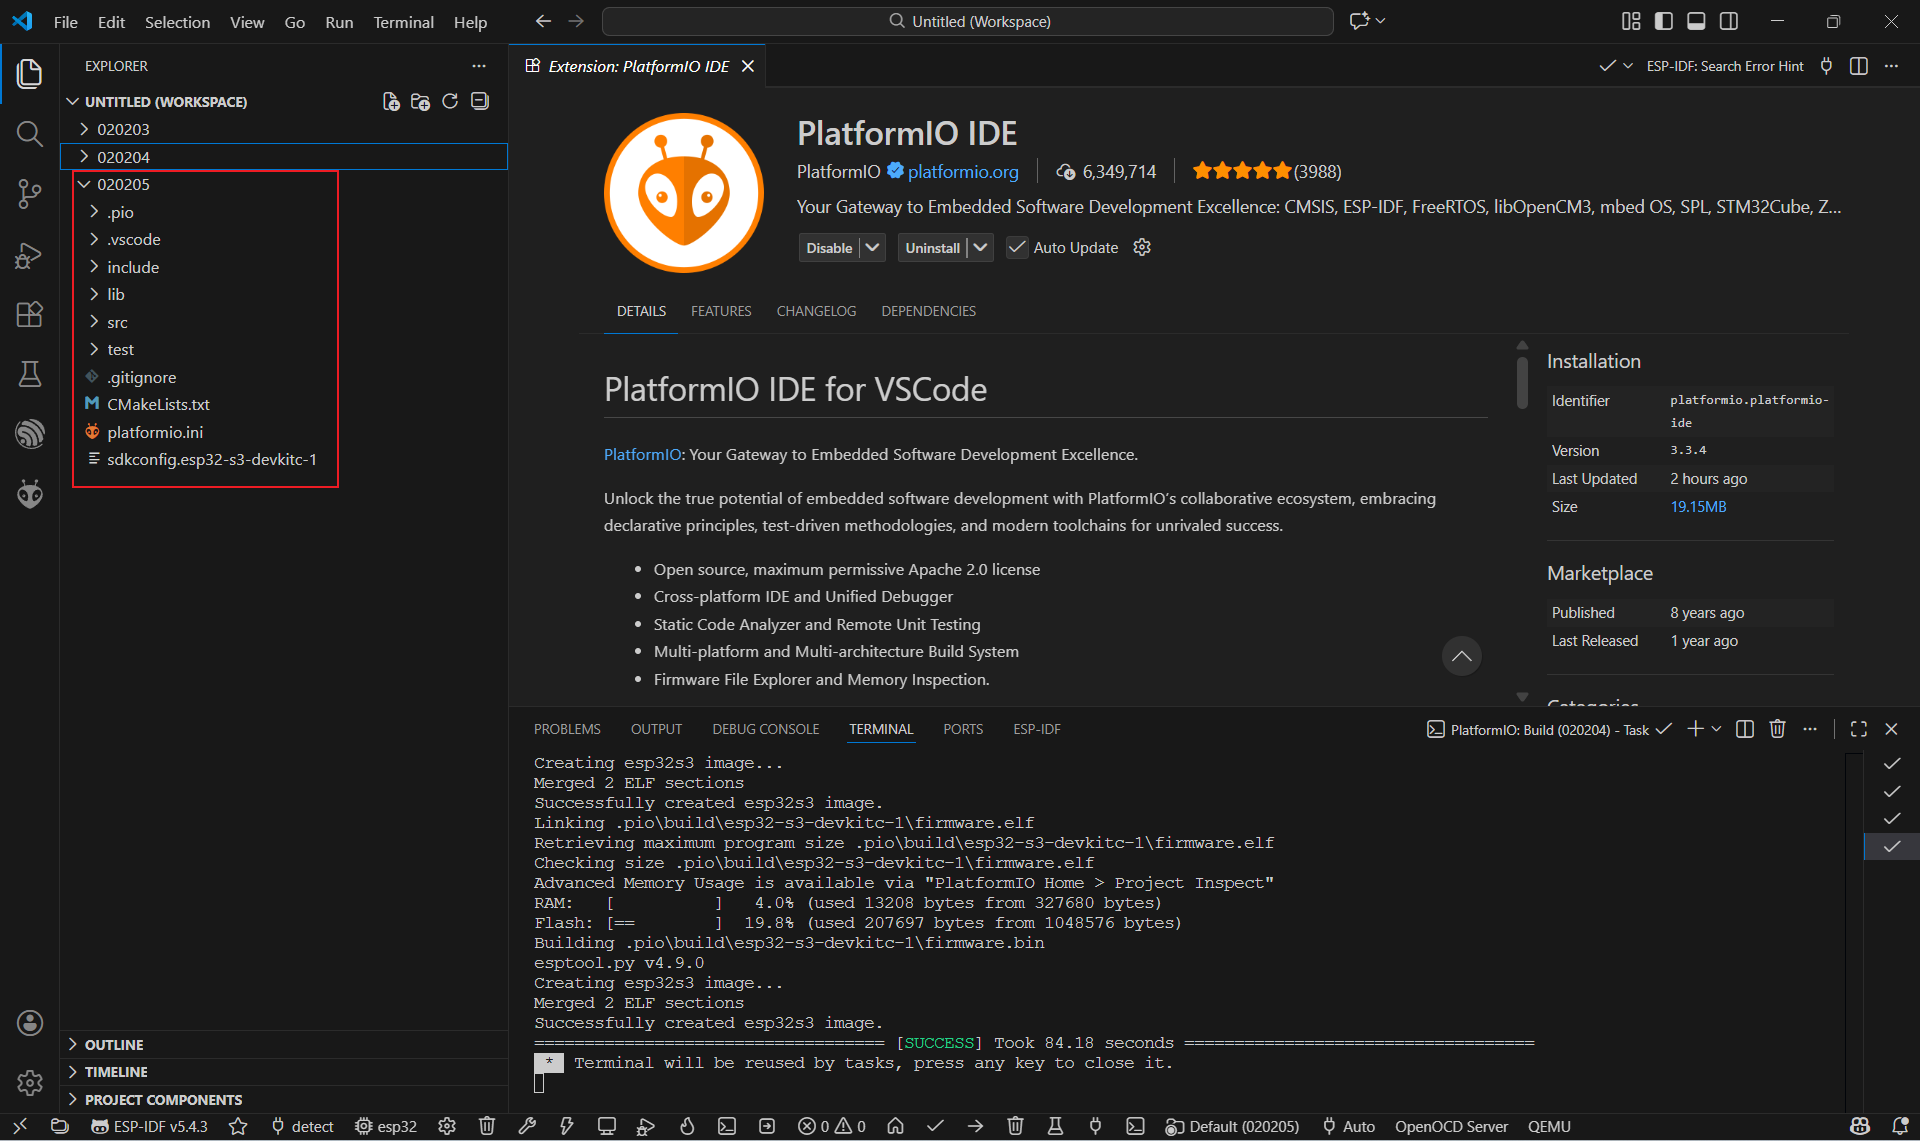Click PlatformIO Home icon in status bar

(895, 1126)
